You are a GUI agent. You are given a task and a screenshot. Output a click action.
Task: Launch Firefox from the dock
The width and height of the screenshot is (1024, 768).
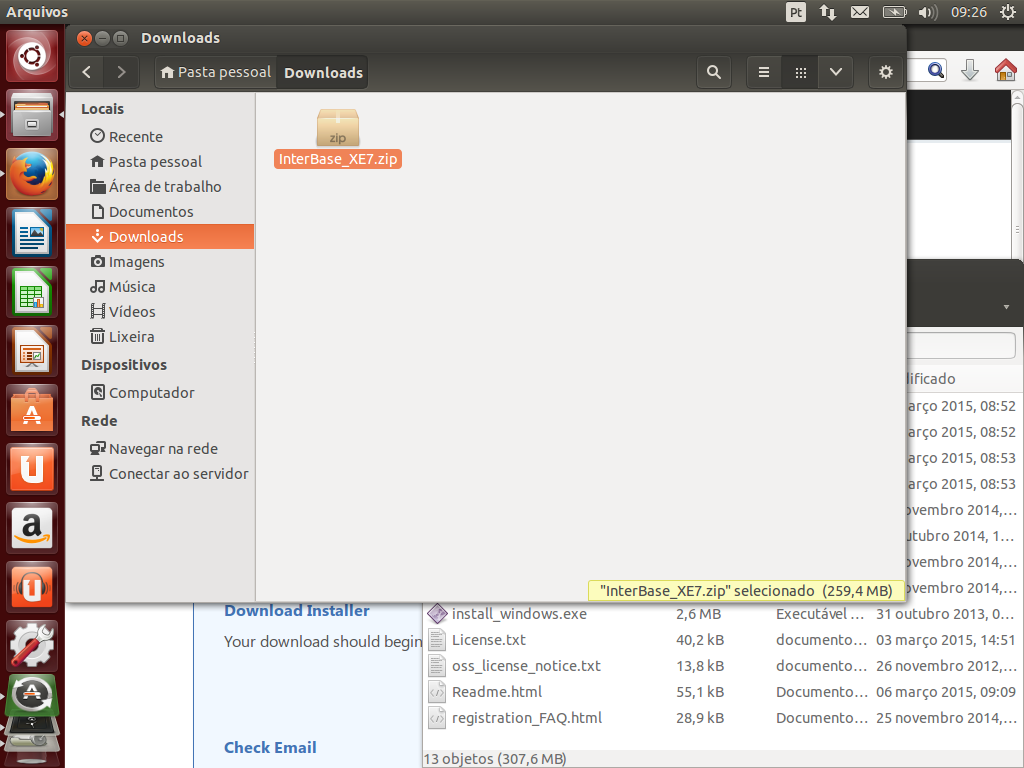click(33, 176)
